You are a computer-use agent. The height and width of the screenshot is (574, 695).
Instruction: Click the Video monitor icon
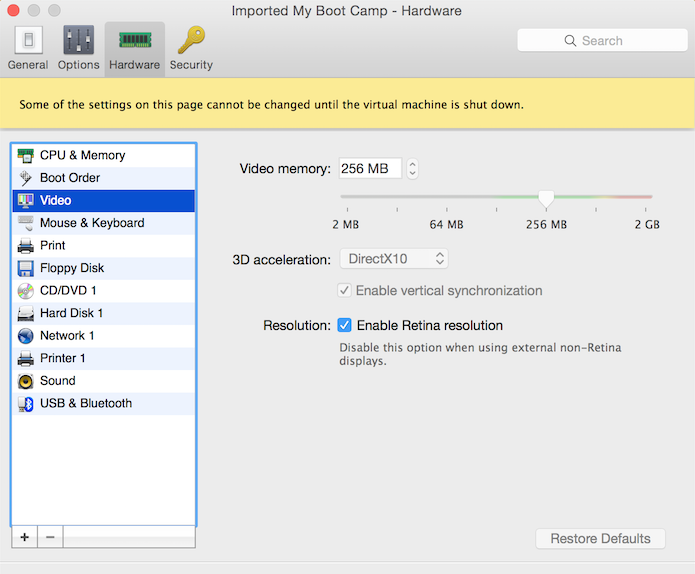(26, 201)
